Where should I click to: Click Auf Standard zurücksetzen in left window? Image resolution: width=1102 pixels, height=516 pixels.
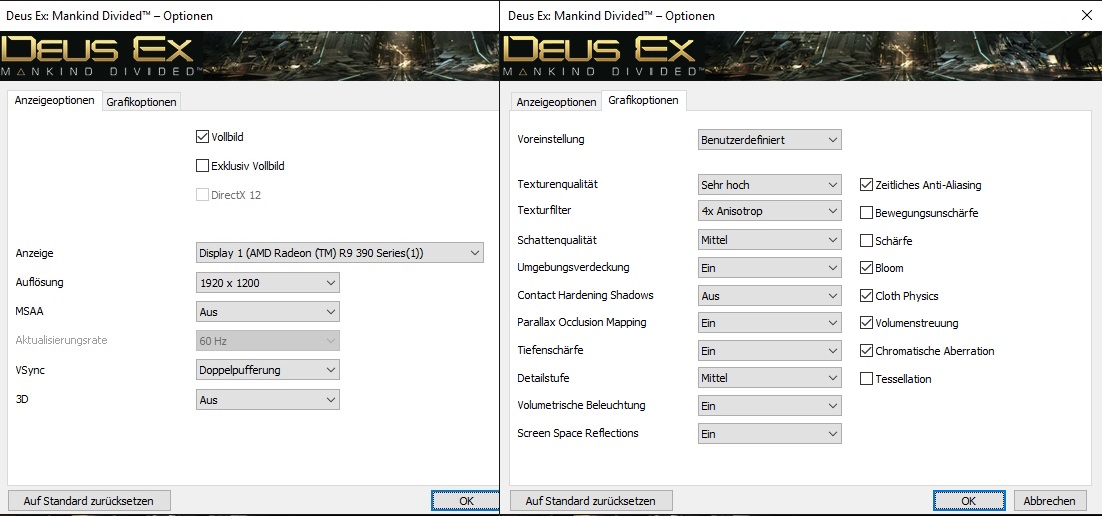[89, 501]
